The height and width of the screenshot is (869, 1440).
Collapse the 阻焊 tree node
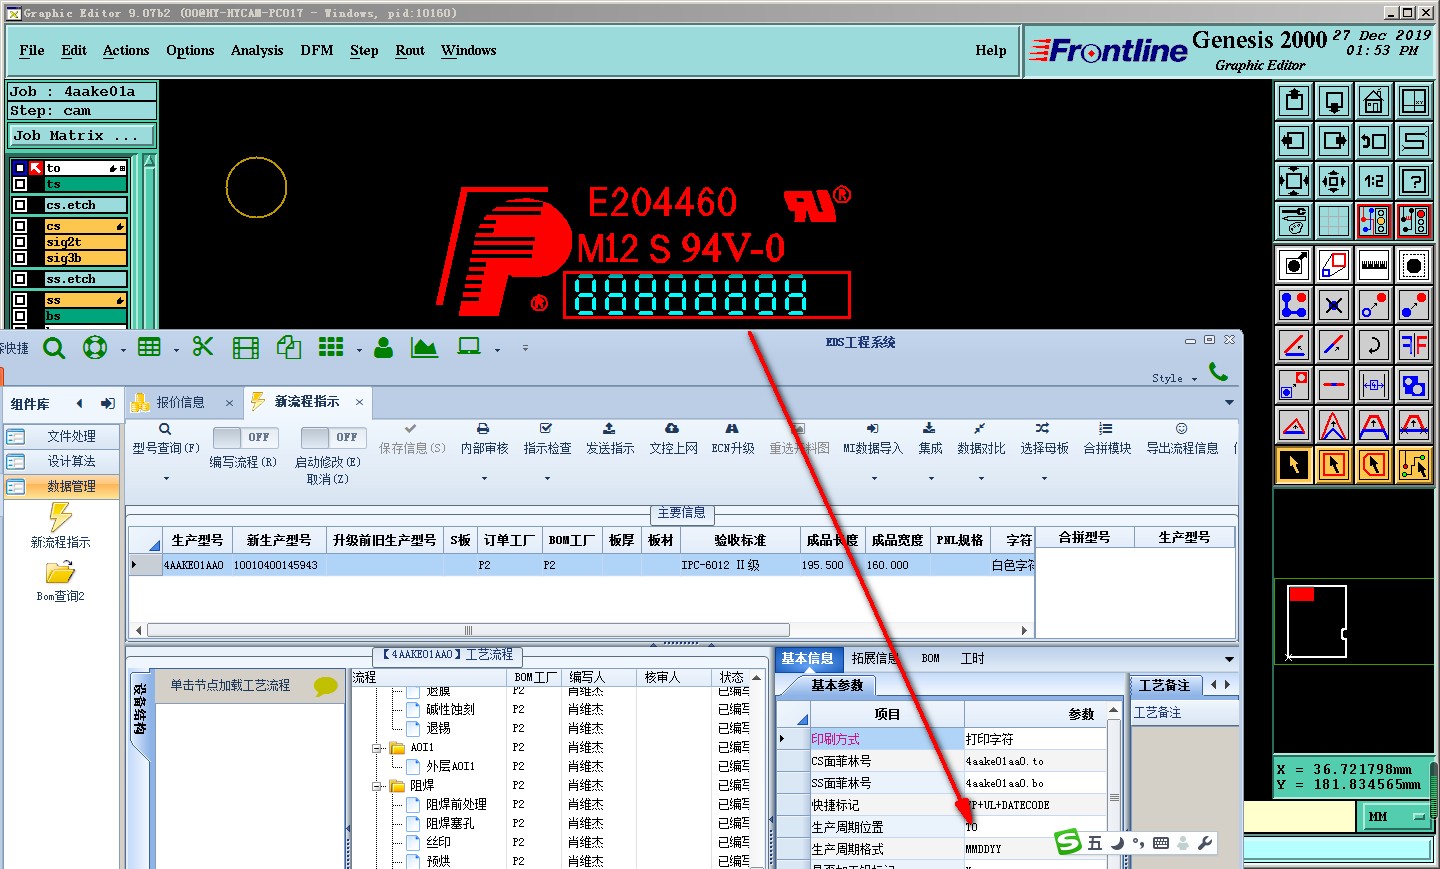(378, 786)
